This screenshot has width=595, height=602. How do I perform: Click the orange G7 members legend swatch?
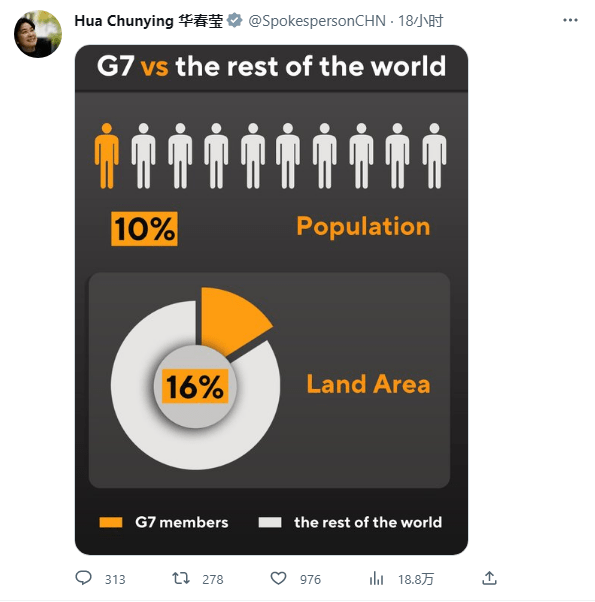point(111,523)
